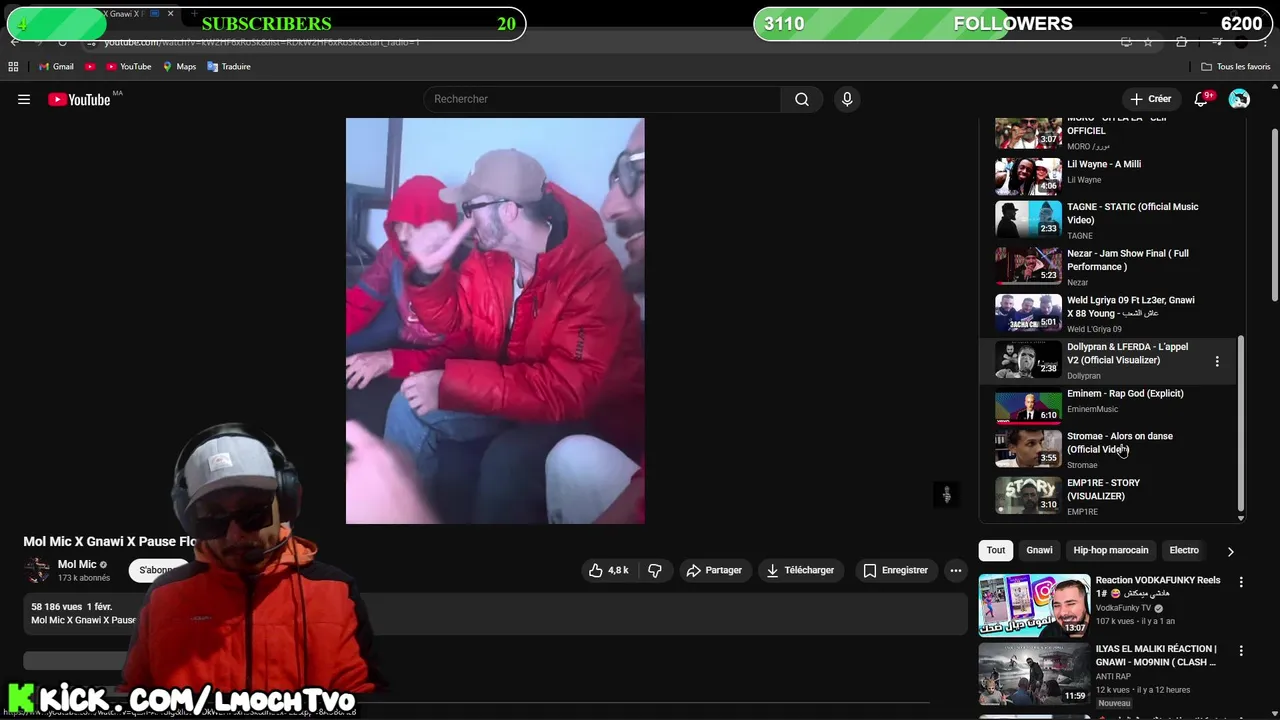Click the Télécharger button
1280x720 pixels.
click(x=799, y=570)
